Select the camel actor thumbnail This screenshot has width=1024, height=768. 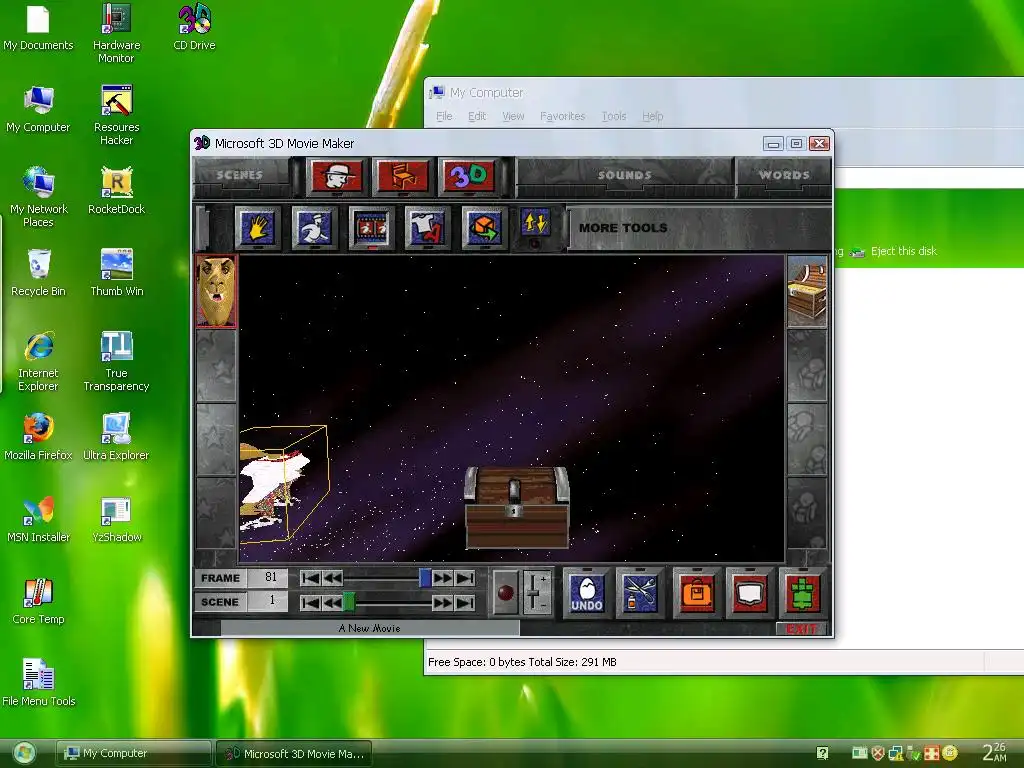(216, 291)
